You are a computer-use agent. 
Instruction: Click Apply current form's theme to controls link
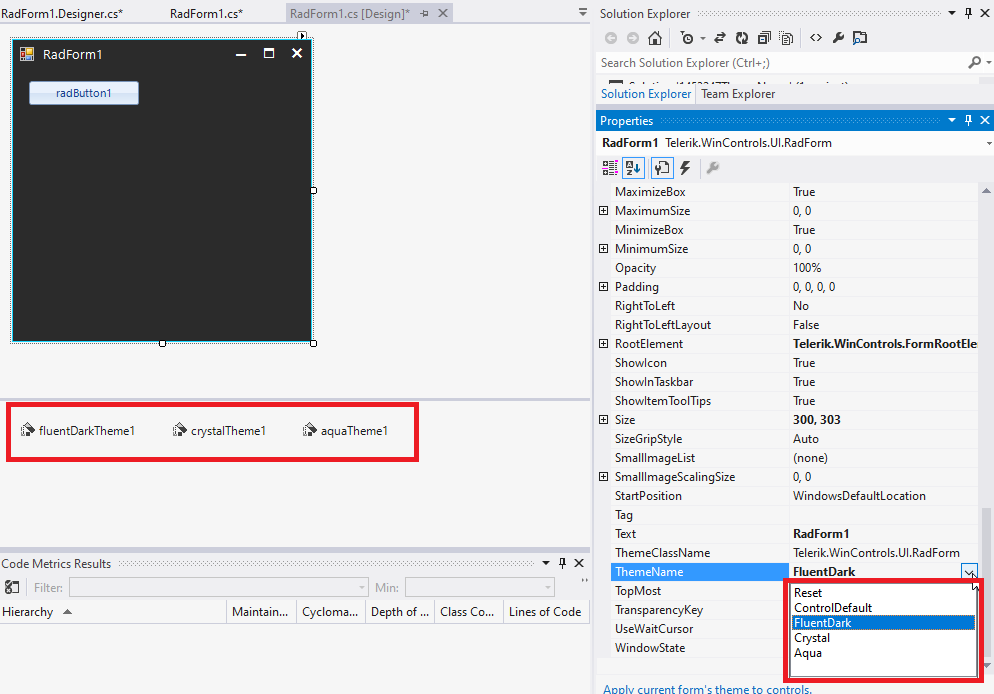click(x=707, y=688)
